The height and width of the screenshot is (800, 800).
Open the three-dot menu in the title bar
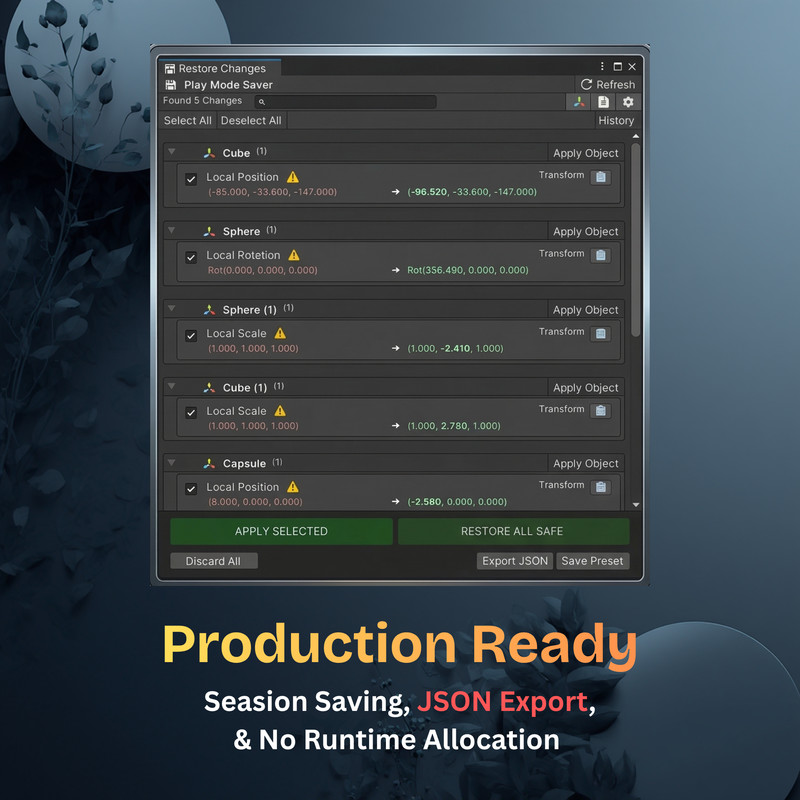[x=602, y=64]
